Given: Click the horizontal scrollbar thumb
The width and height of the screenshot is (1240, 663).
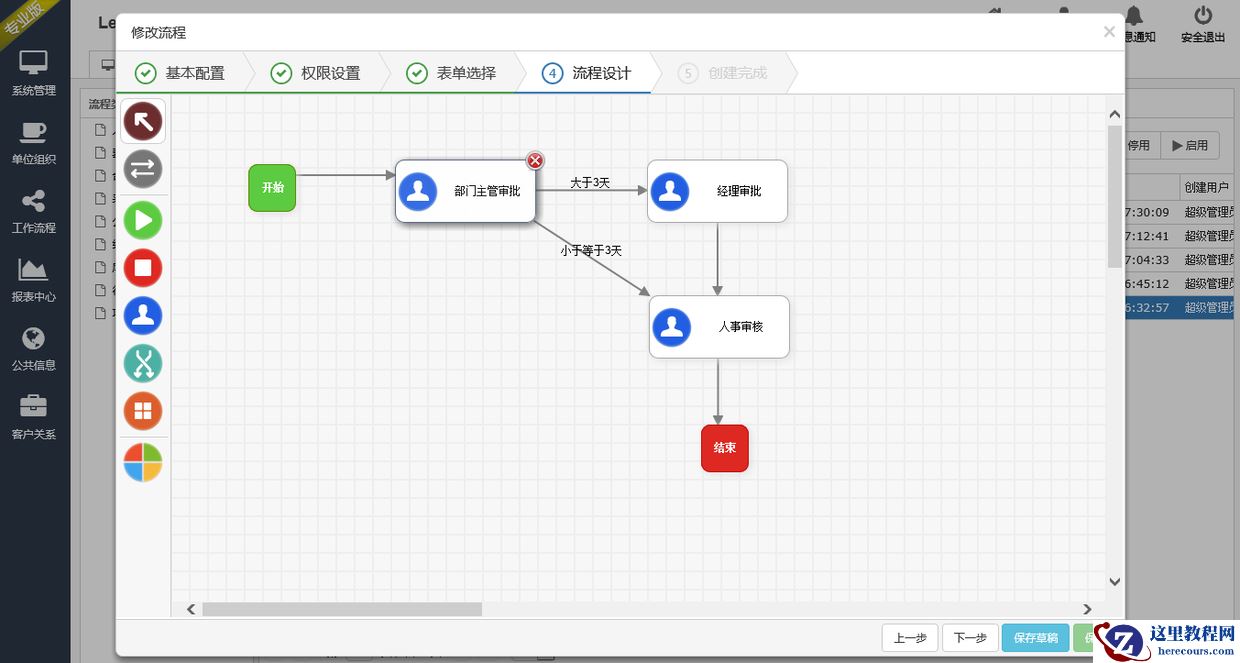Looking at the screenshot, I should point(342,609).
